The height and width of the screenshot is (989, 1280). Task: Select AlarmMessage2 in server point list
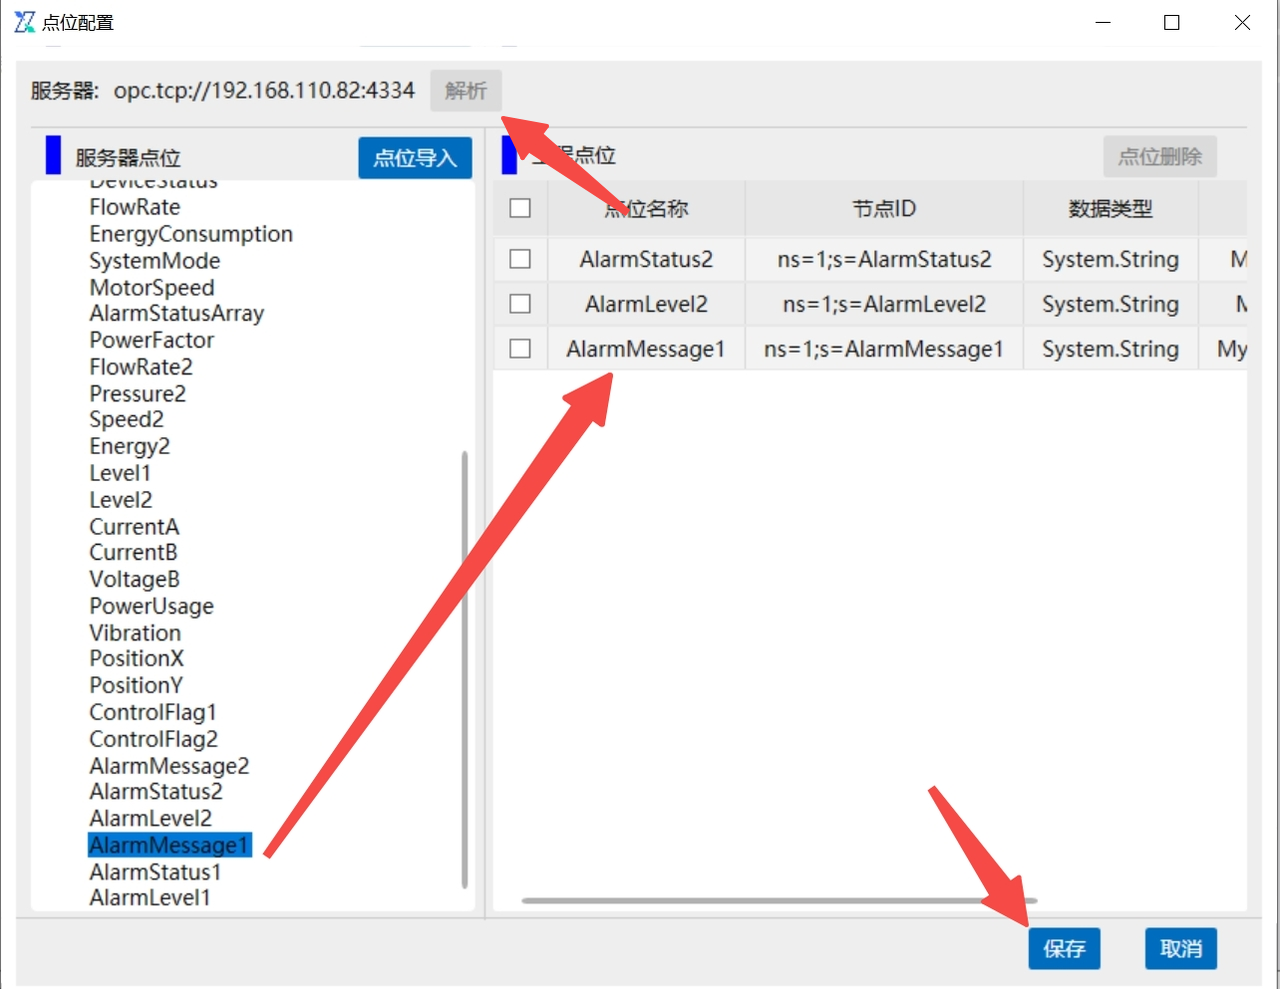pos(169,766)
